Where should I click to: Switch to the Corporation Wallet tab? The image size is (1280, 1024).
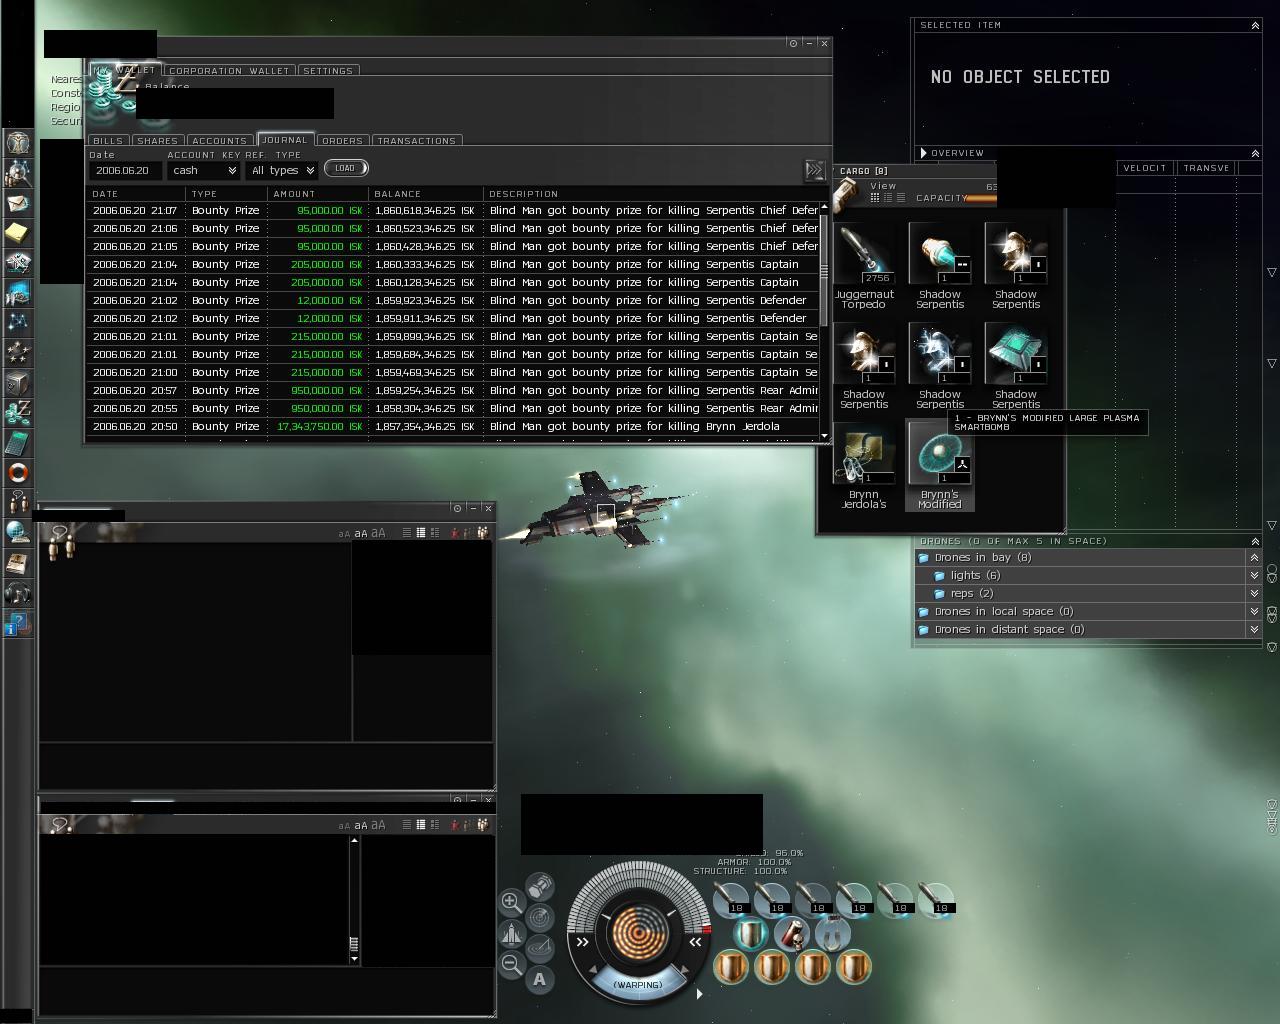pos(229,71)
